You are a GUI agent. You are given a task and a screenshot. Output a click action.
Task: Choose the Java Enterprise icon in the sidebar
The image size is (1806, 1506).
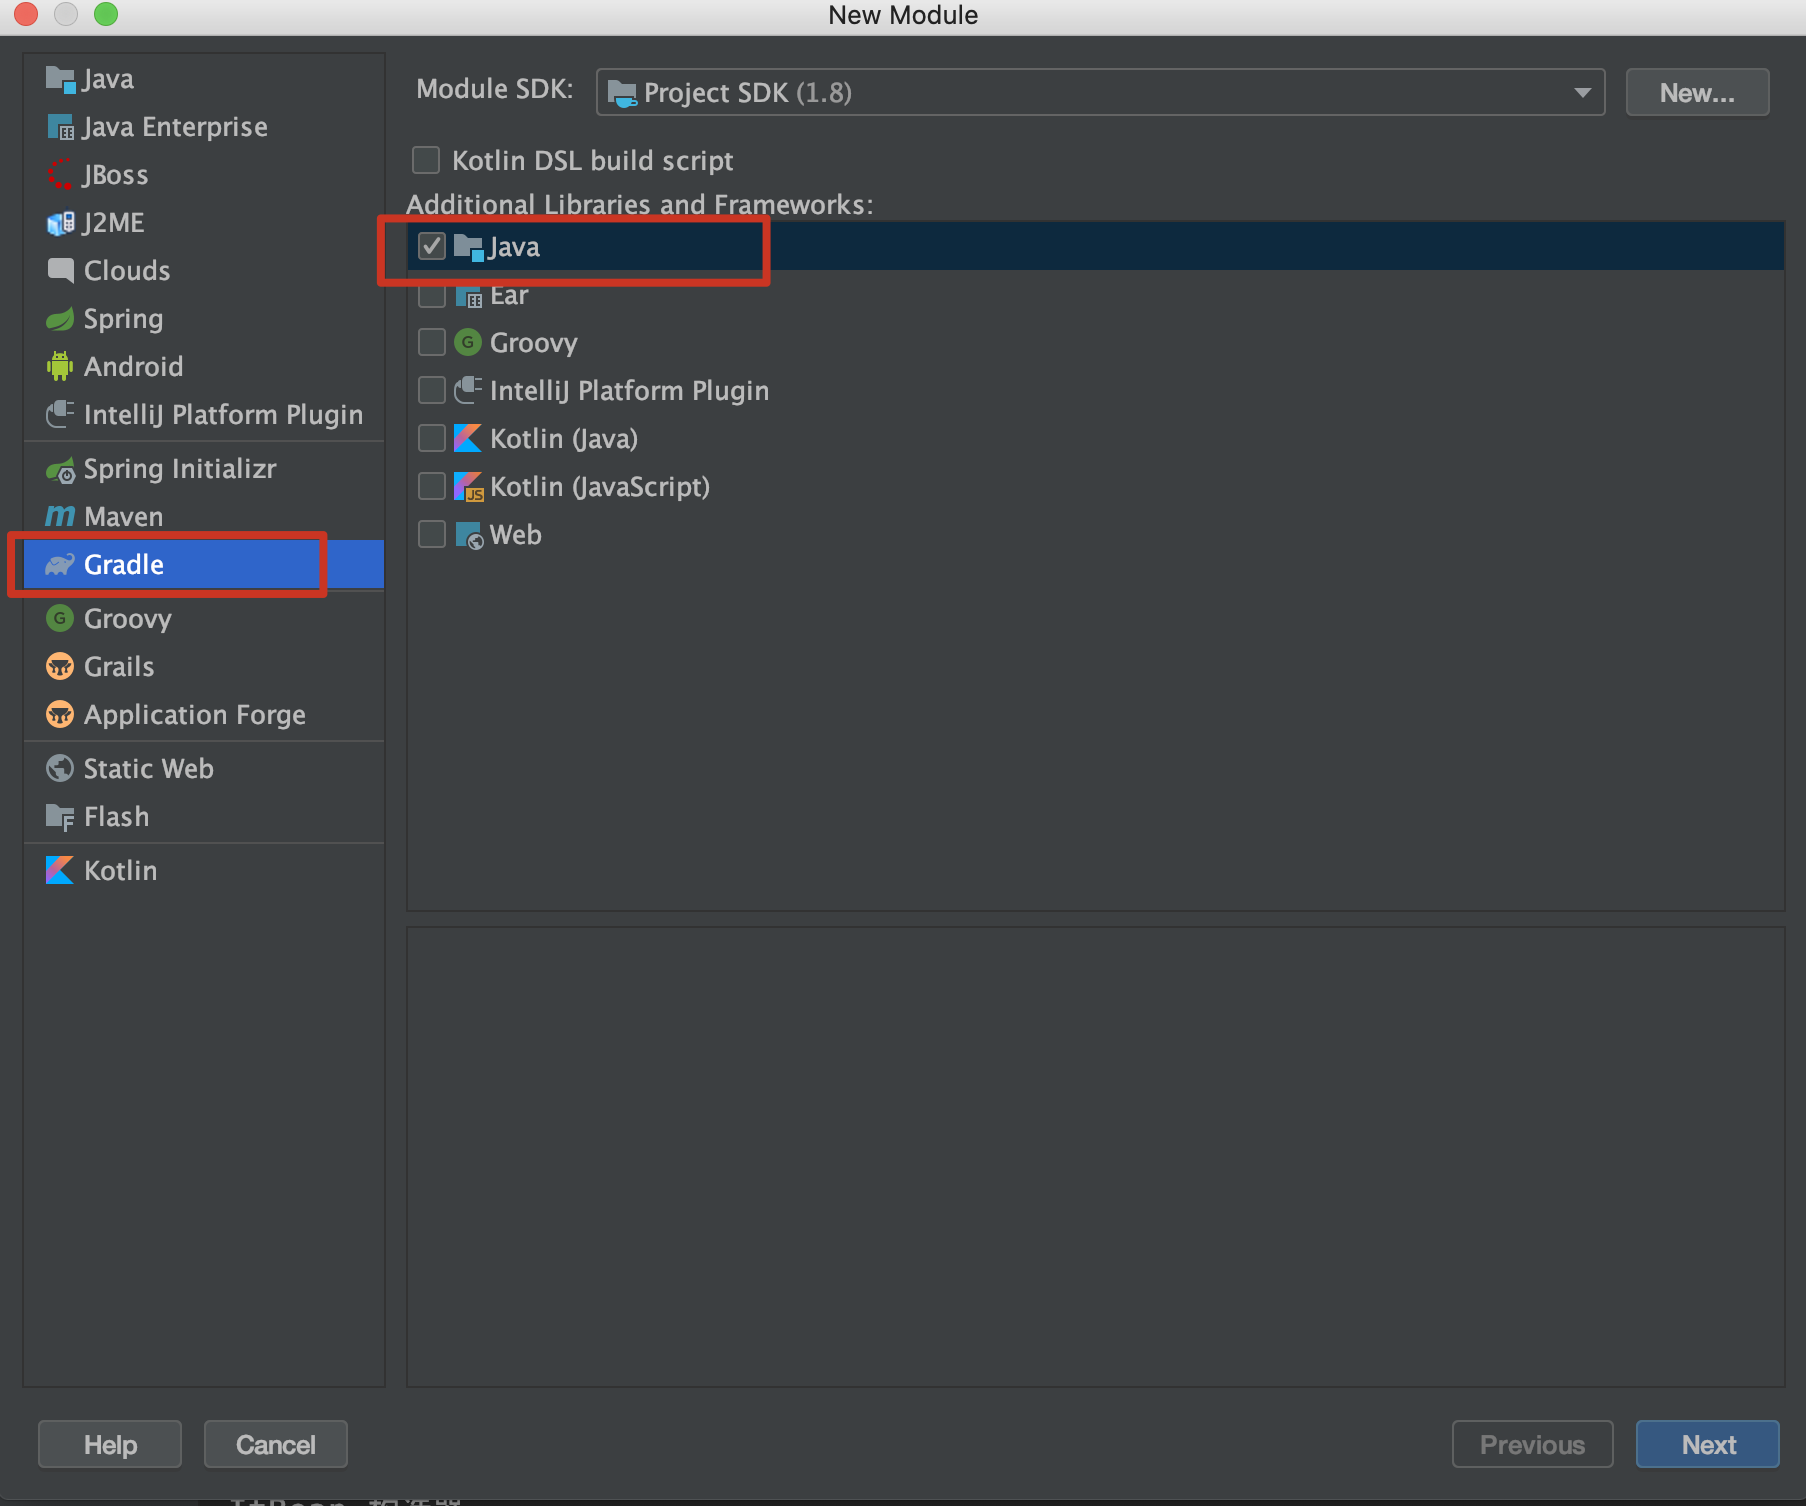click(x=60, y=127)
